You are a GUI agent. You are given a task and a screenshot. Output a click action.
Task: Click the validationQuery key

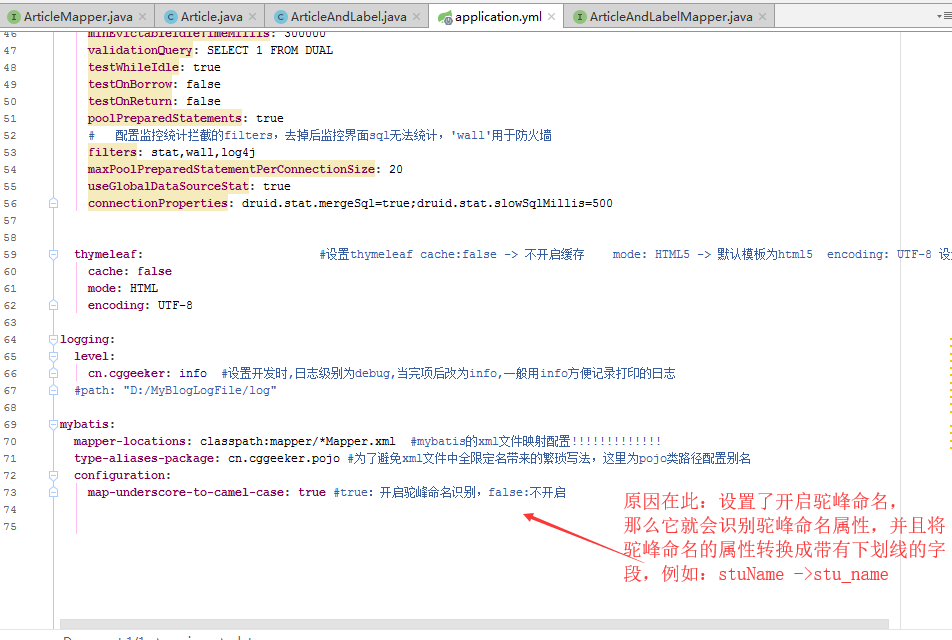tap(140, 50)
